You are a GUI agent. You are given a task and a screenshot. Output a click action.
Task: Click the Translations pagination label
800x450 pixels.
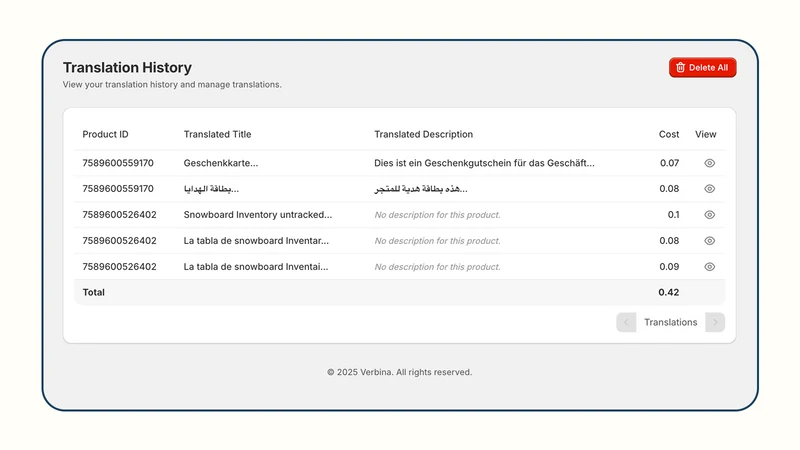pos(670,322)
